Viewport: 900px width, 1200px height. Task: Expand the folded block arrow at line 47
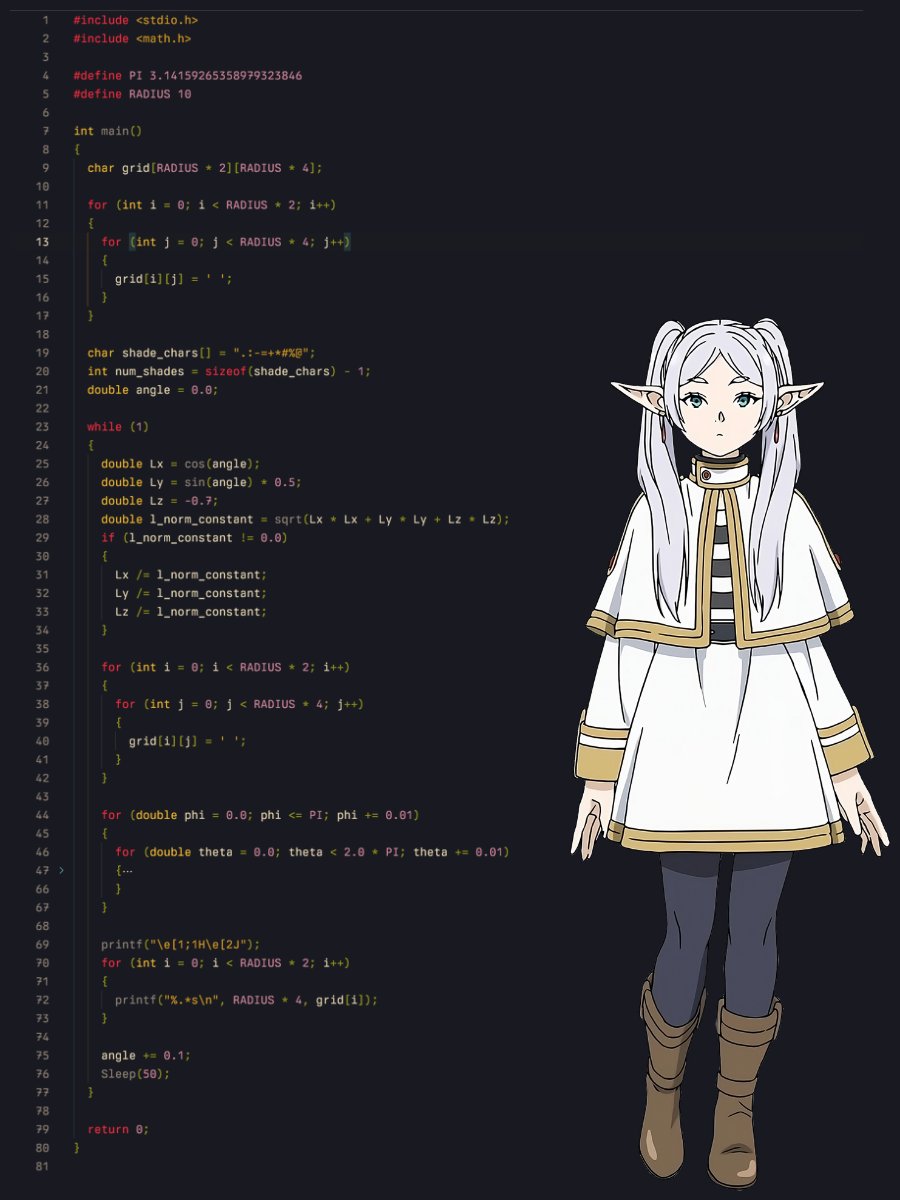61,871
